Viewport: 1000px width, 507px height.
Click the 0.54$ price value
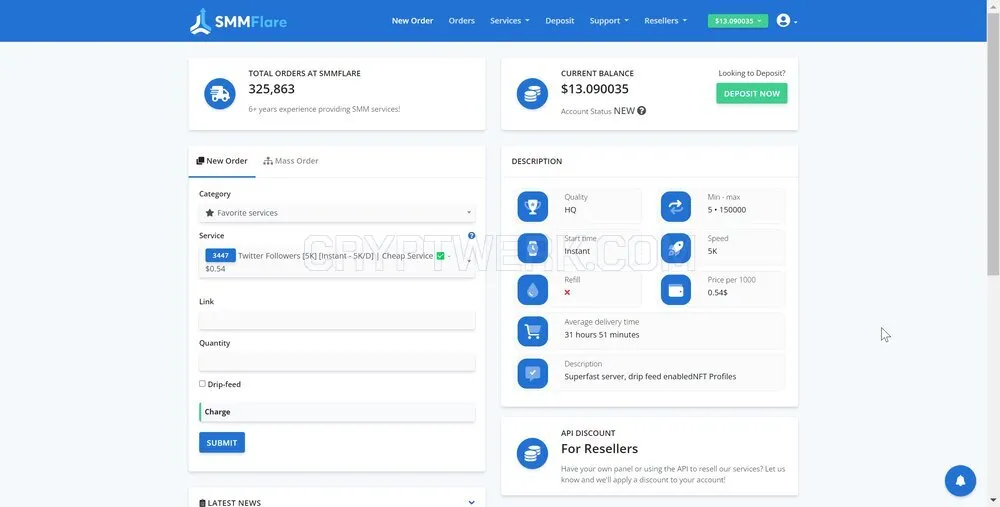tap(717, 293)
